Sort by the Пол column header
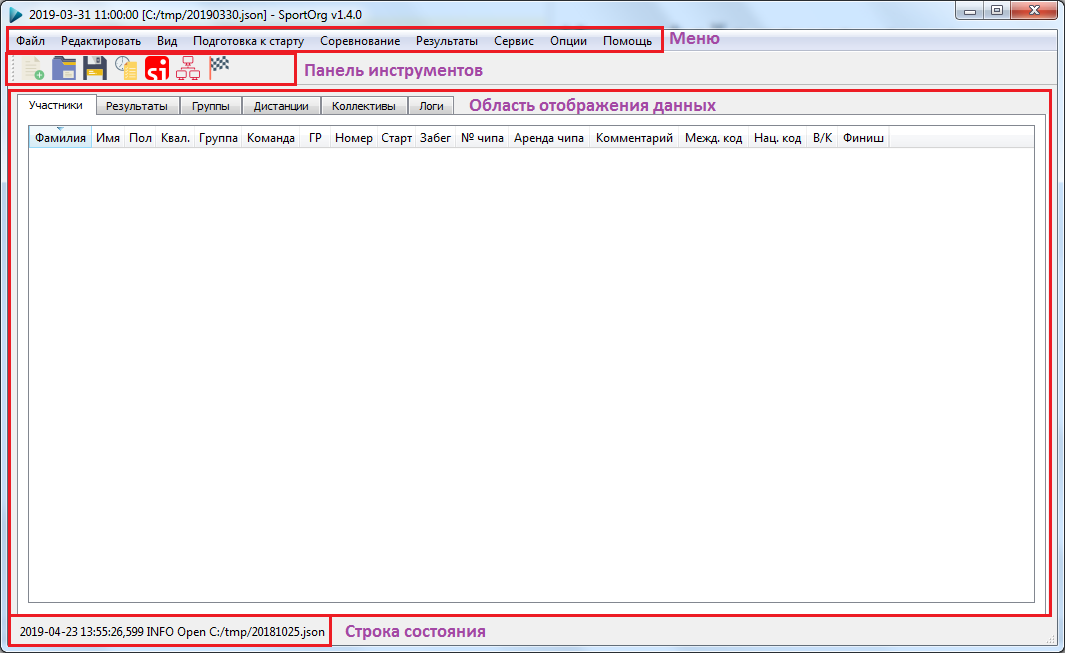Viewport: 1065px width, 653px height. point(141,138)
